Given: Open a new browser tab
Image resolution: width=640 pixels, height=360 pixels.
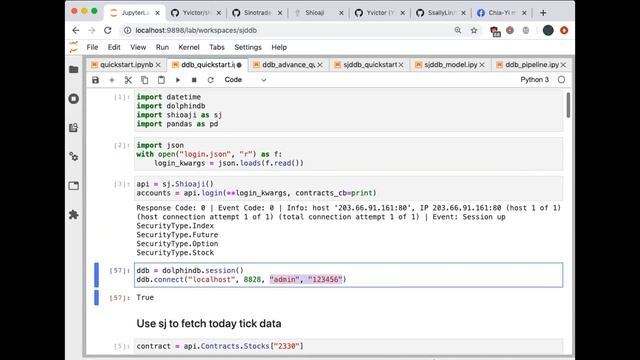Looking at the screenshot, I should coord(543,13).
